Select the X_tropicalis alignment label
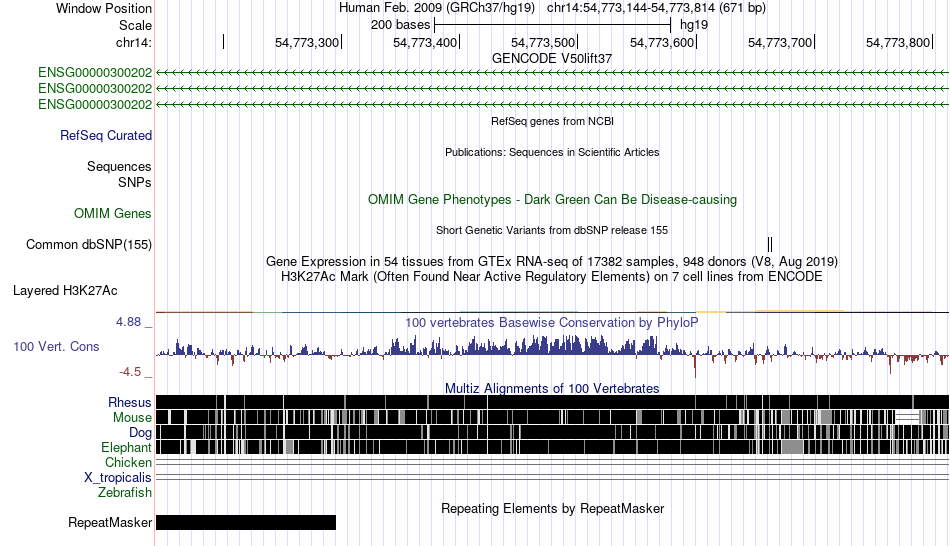 tap(118, 478)
